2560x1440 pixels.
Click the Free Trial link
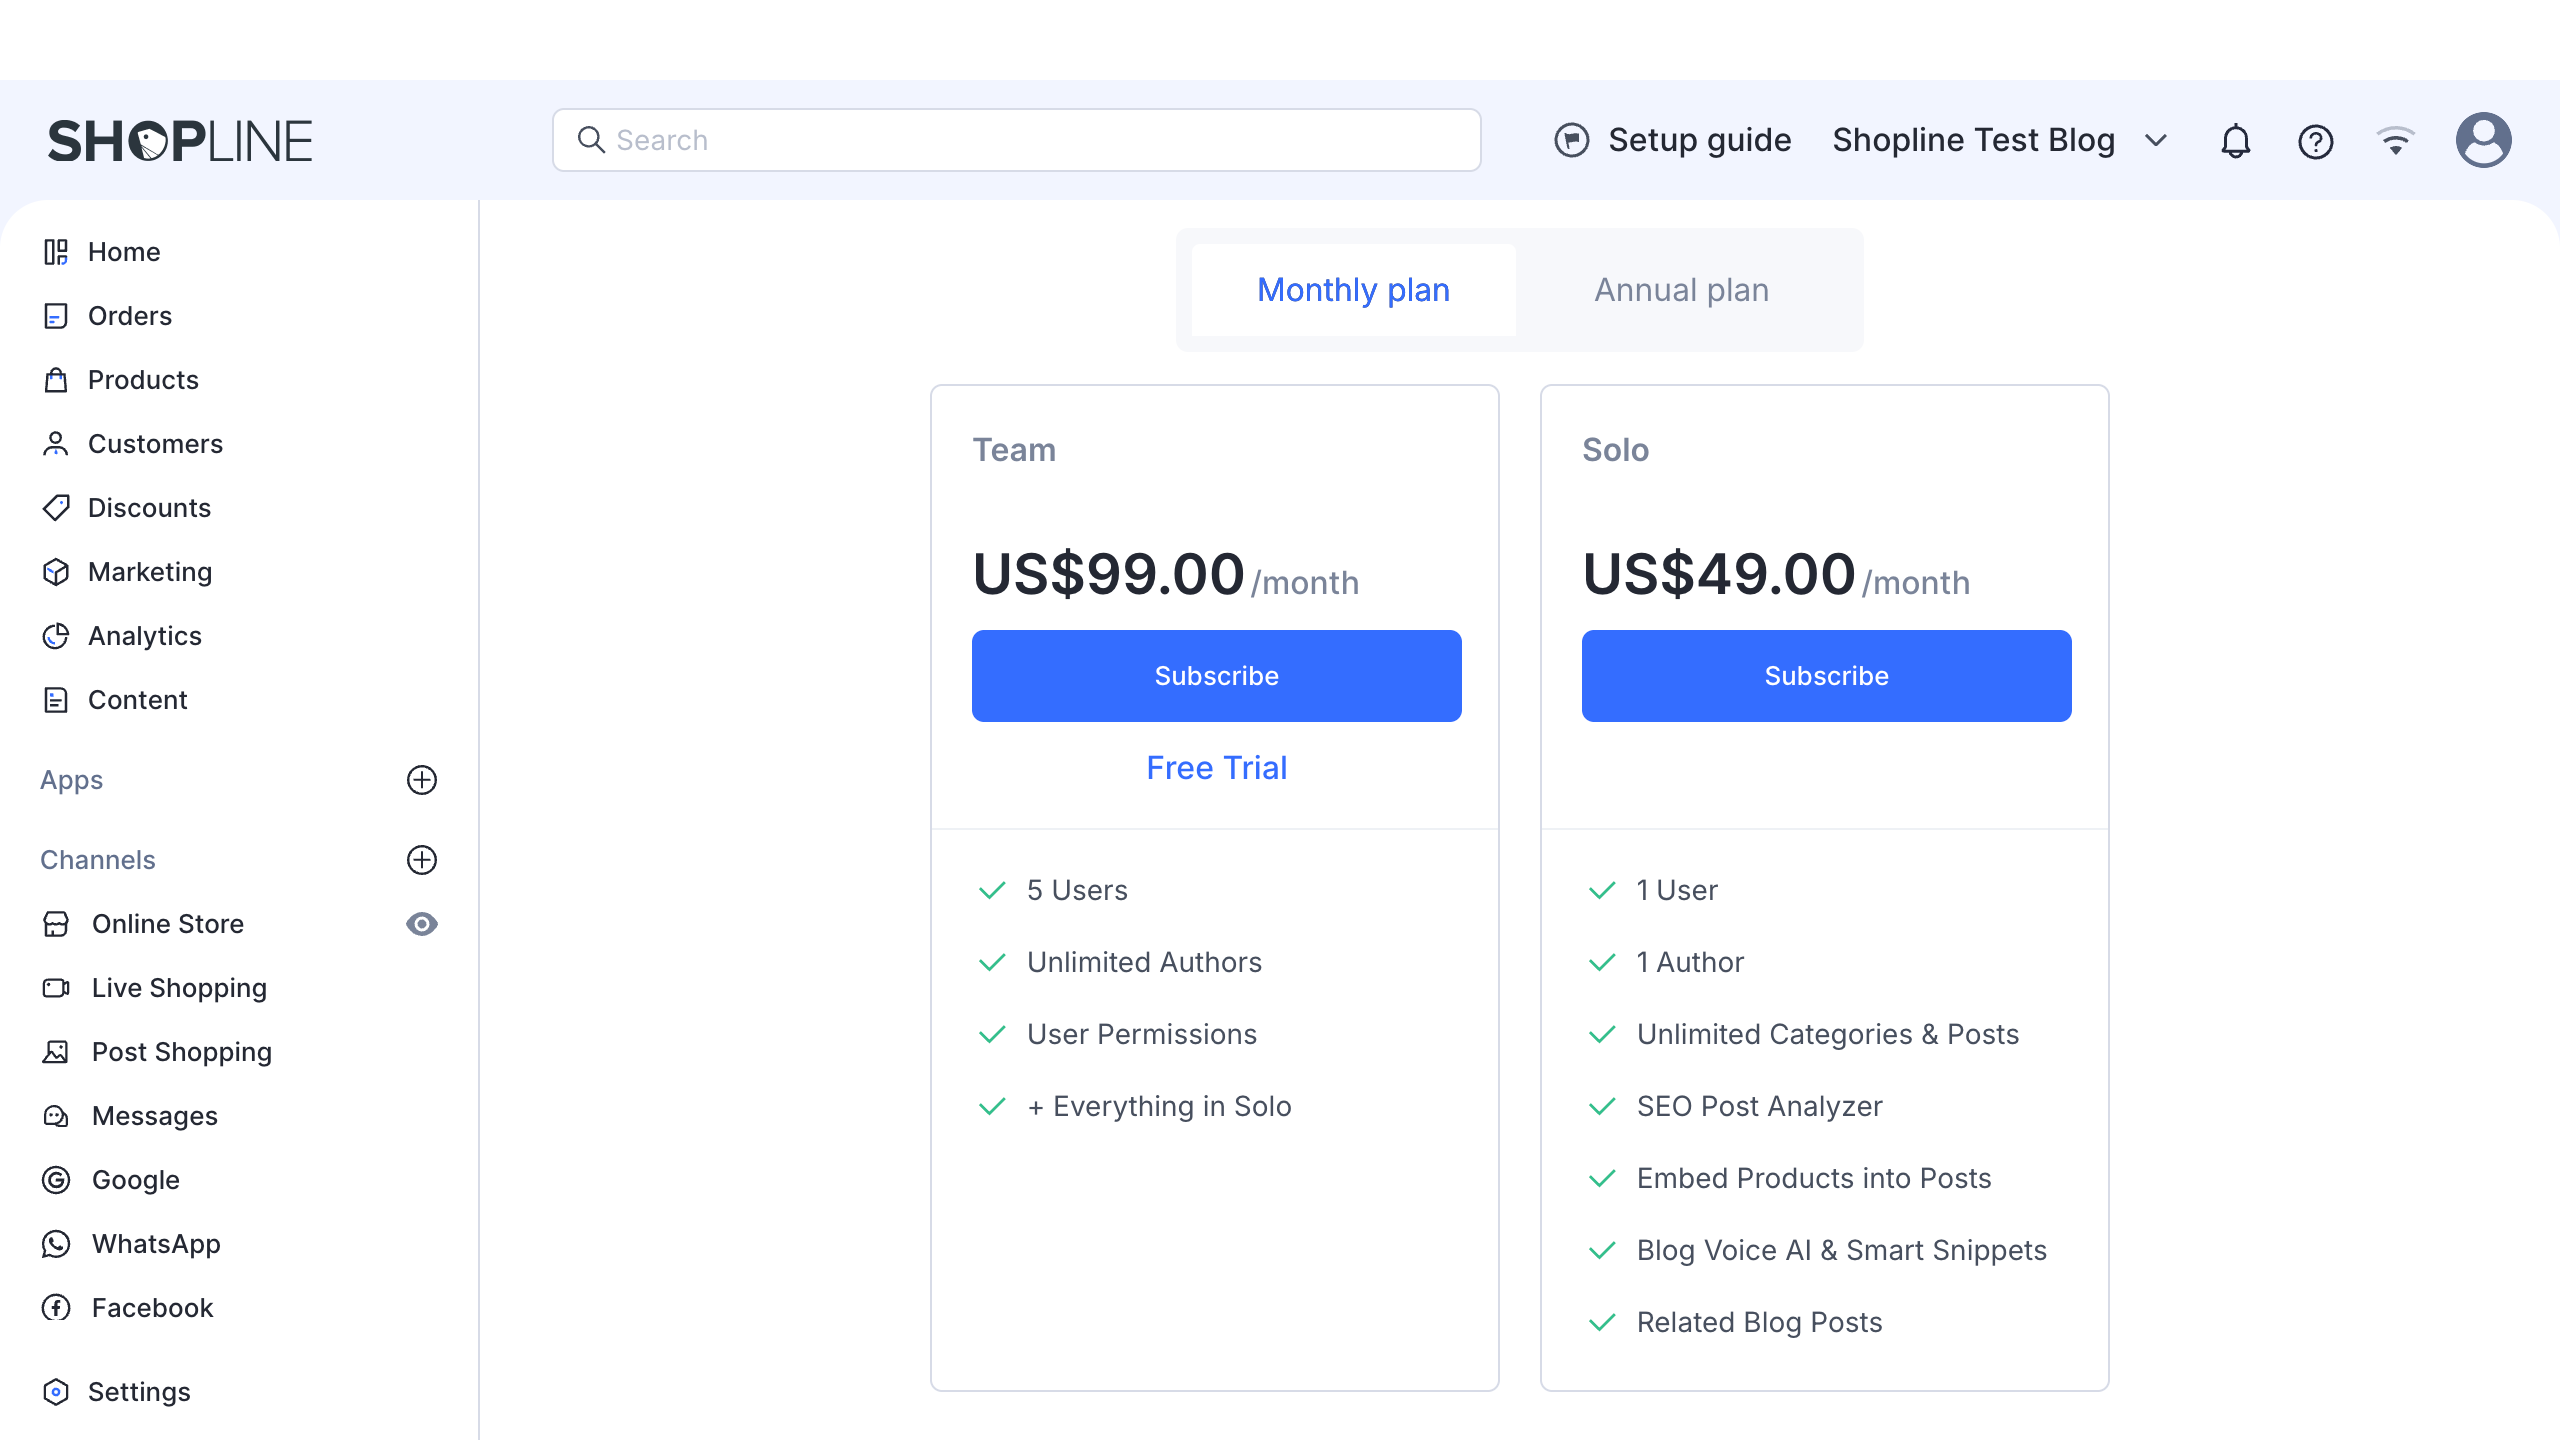click(x=1216, y=768)
